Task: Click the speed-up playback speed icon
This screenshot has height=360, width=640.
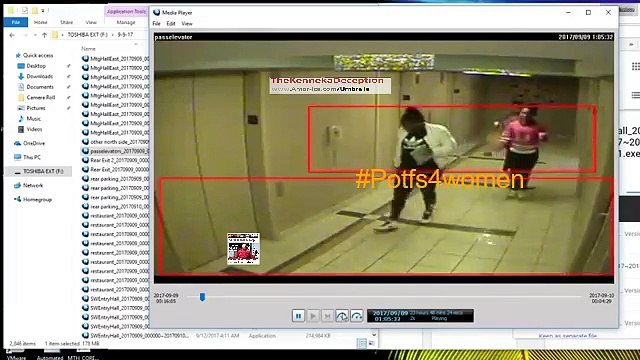Action: tap(356, 316)
